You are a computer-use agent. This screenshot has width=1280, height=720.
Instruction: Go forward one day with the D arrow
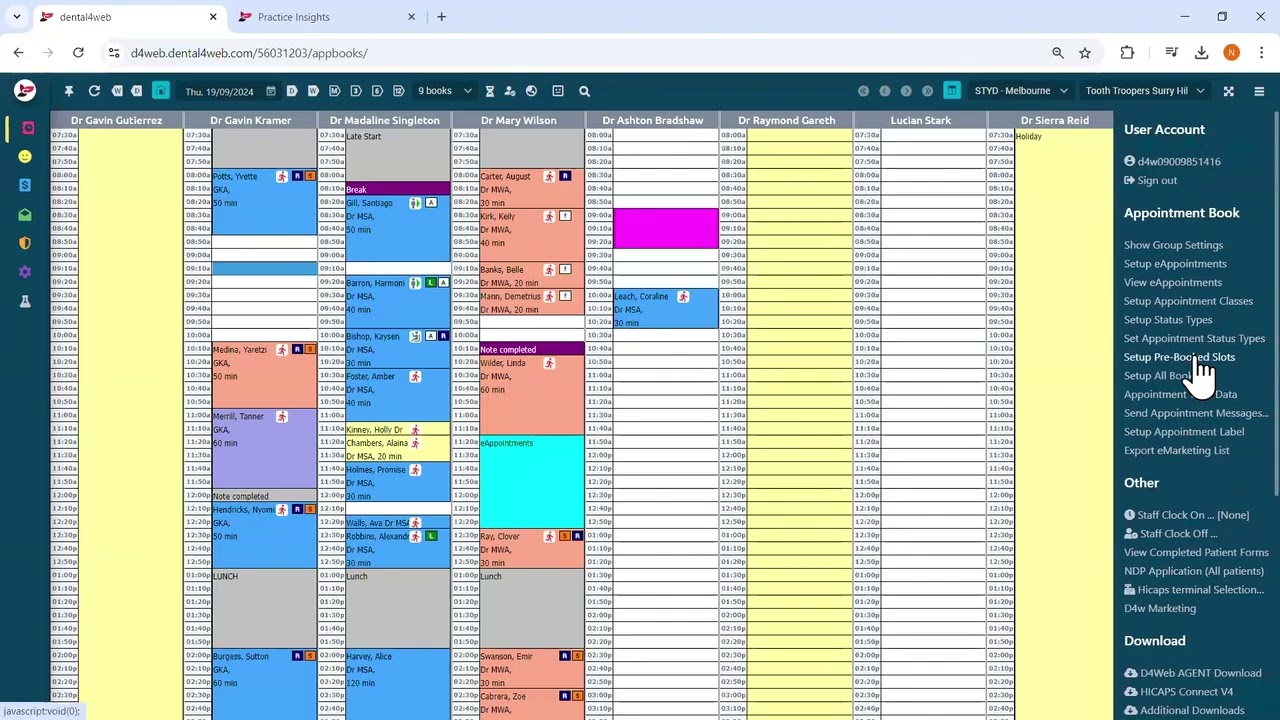coord(292,91)
